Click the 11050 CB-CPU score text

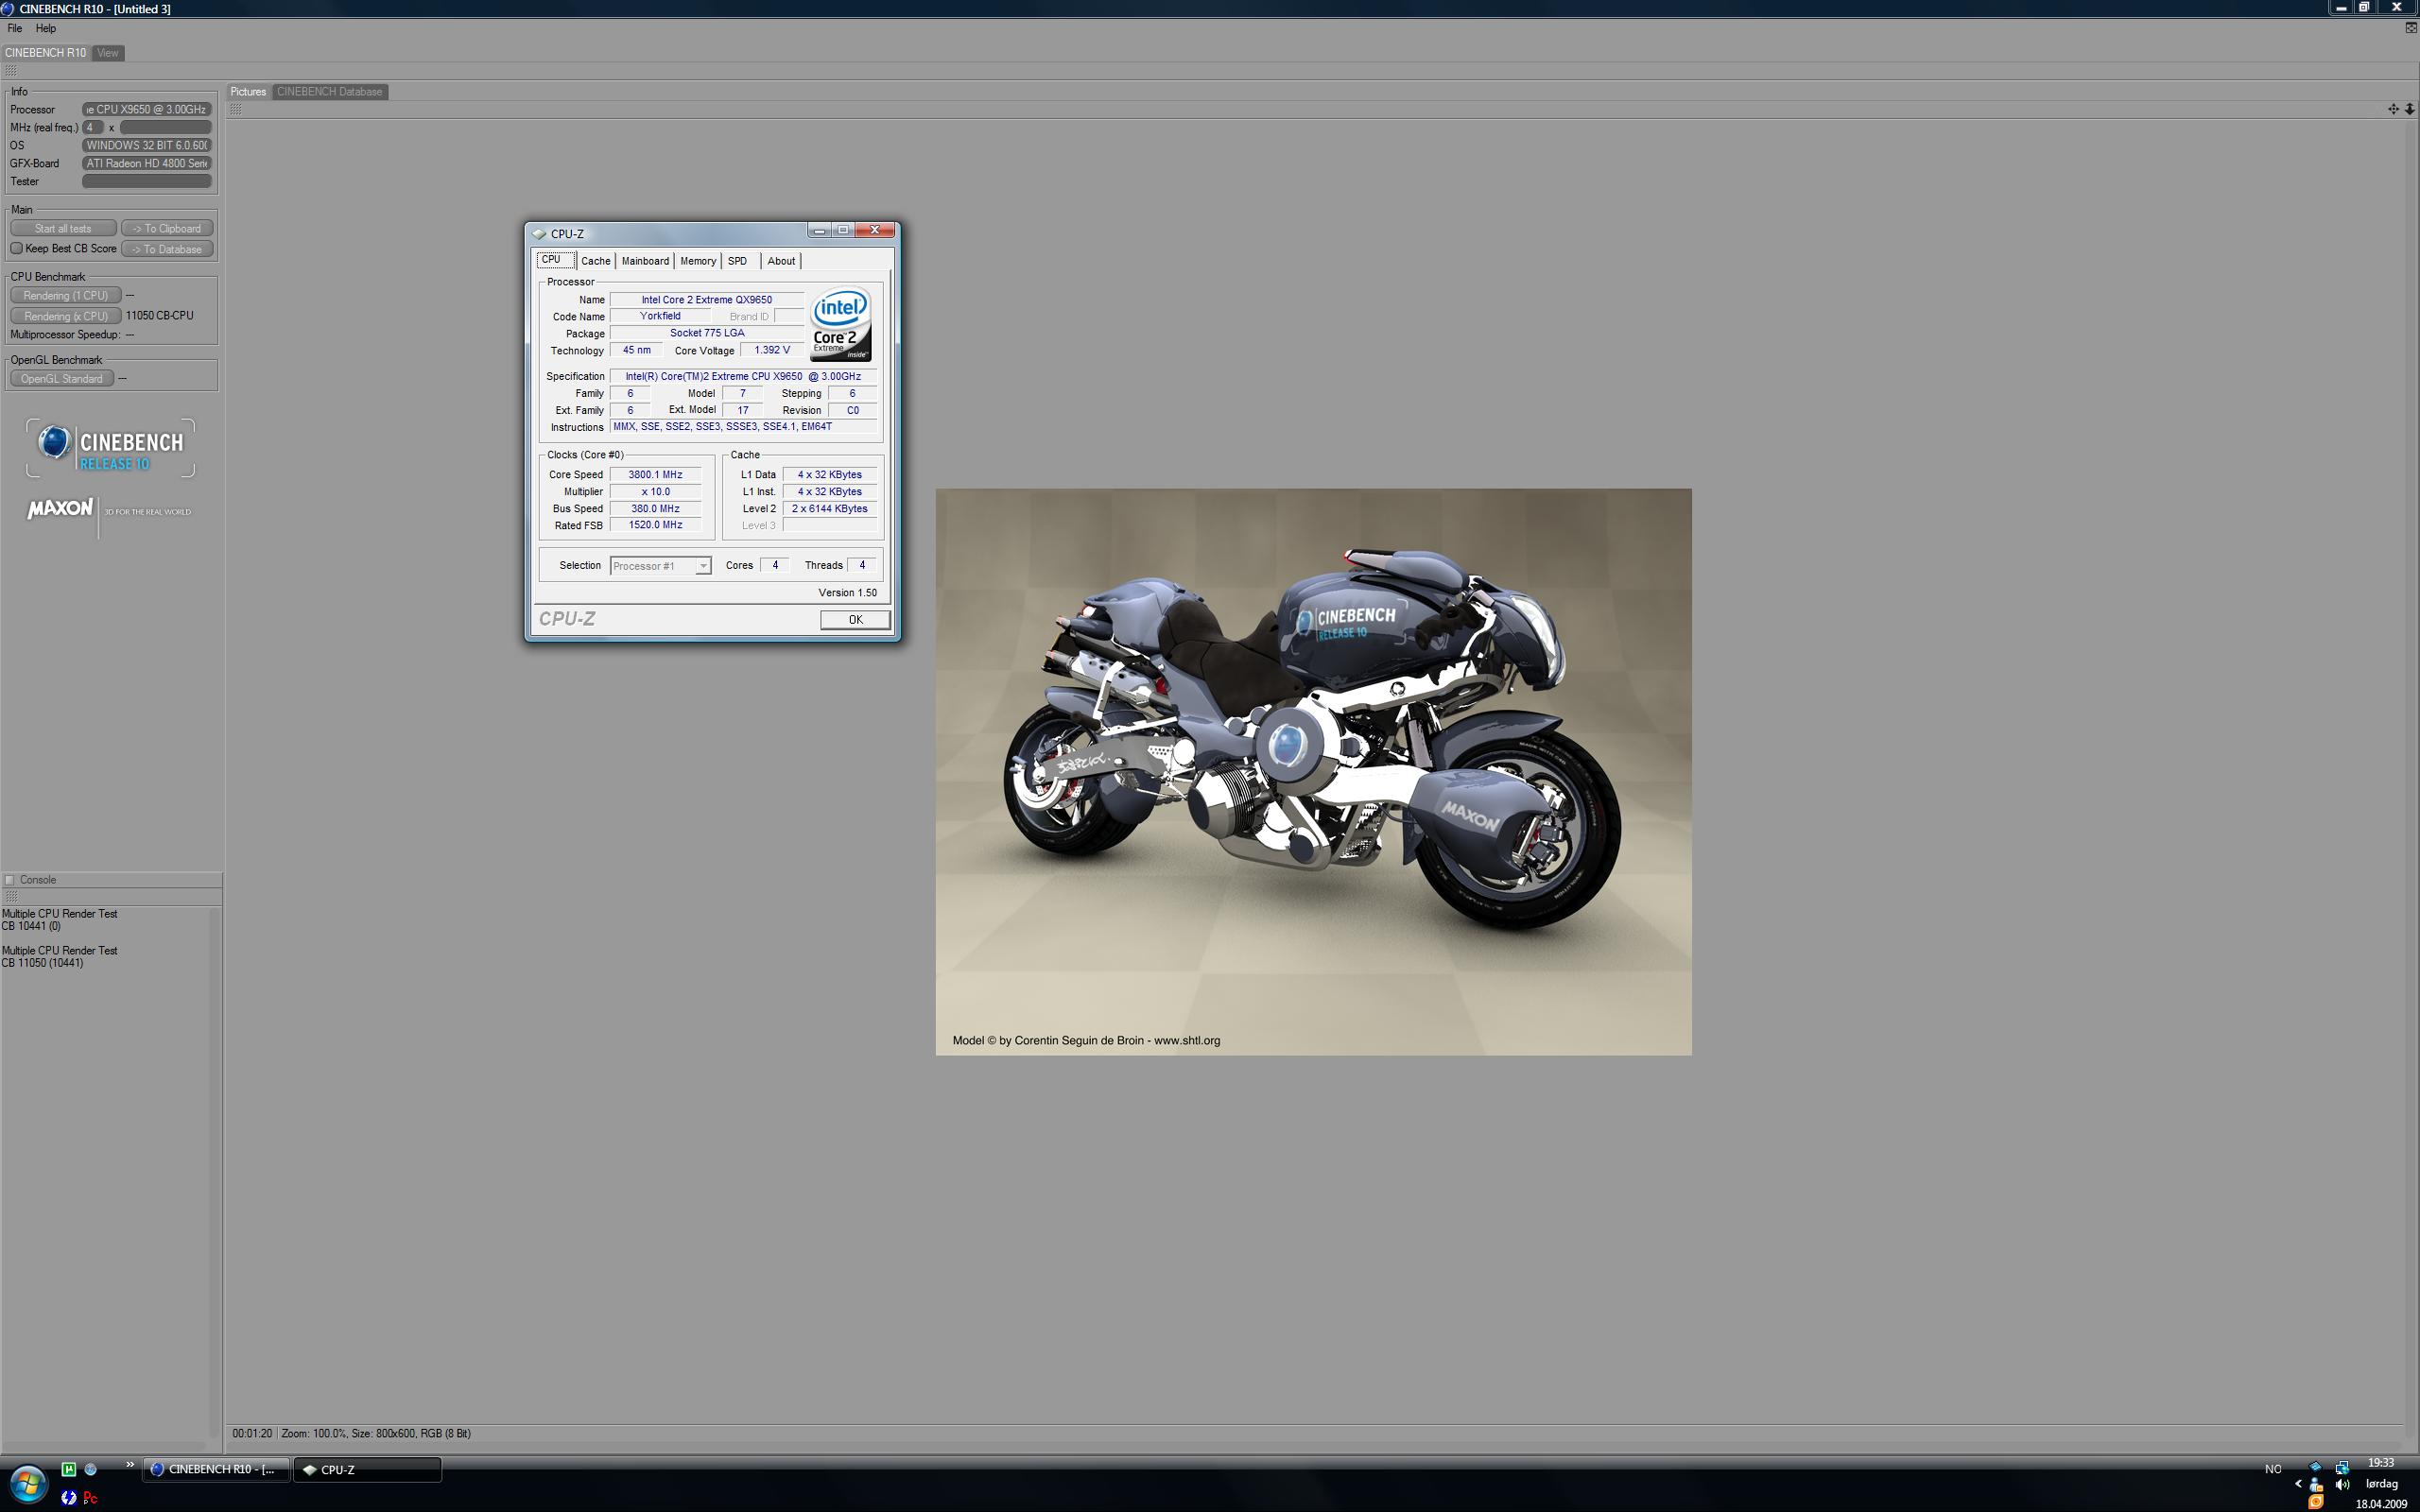click(160, 316)
